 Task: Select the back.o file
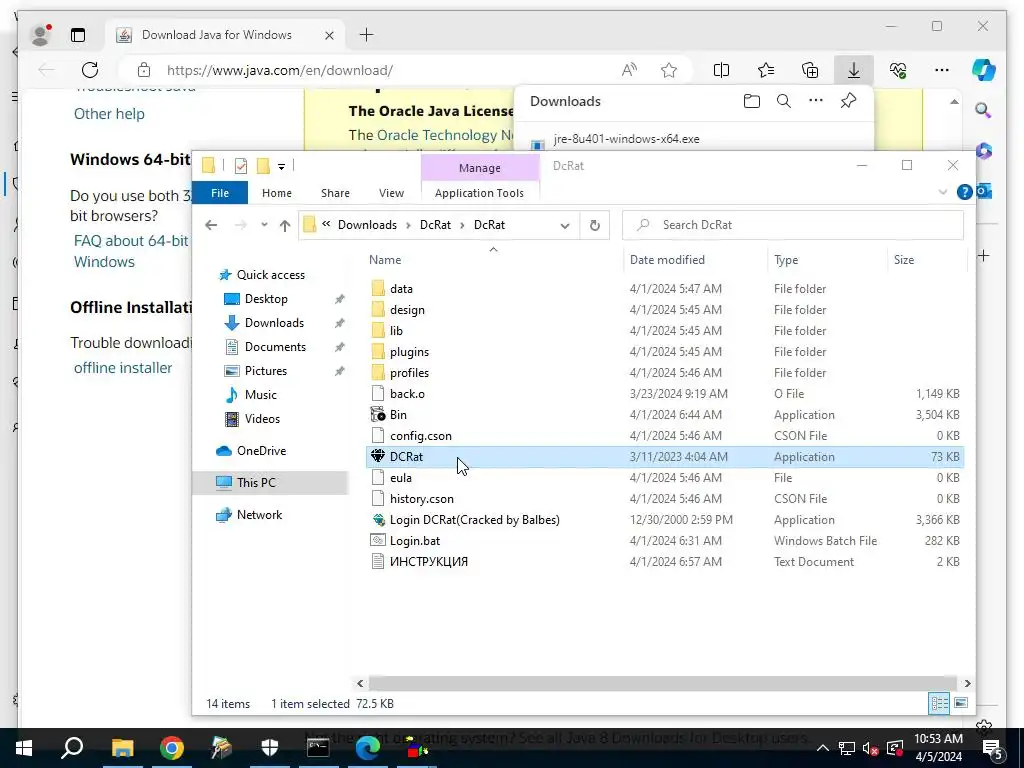[407, 394]
